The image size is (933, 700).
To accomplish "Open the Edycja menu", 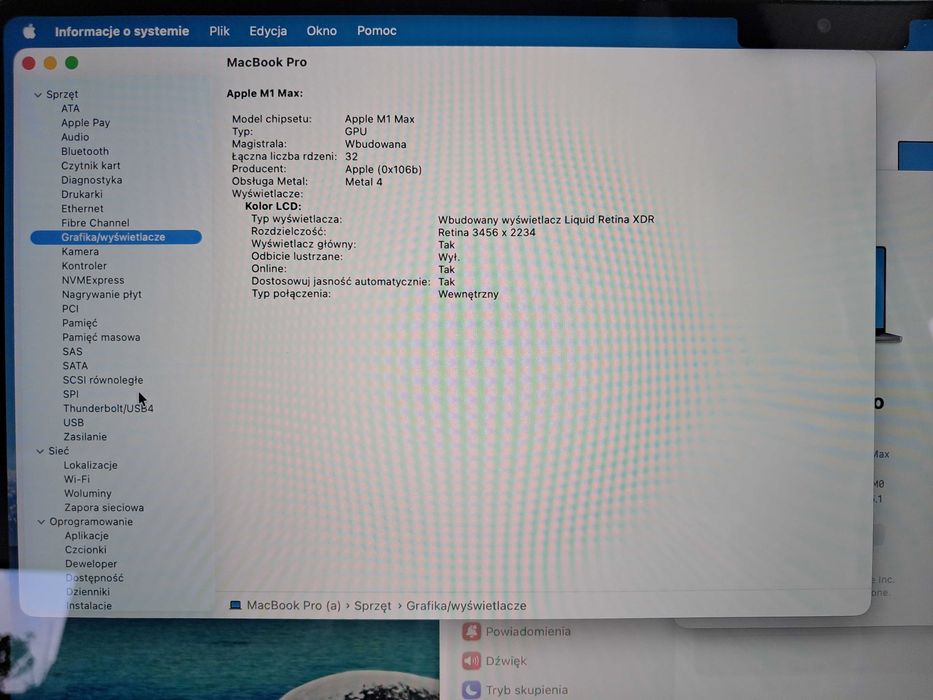I will click(268, 31).
